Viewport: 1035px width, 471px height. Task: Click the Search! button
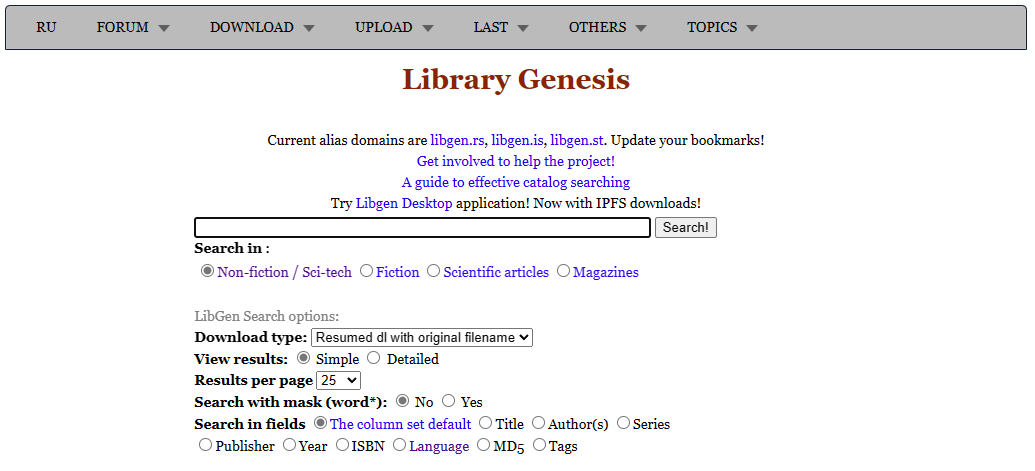click(686, 228)
